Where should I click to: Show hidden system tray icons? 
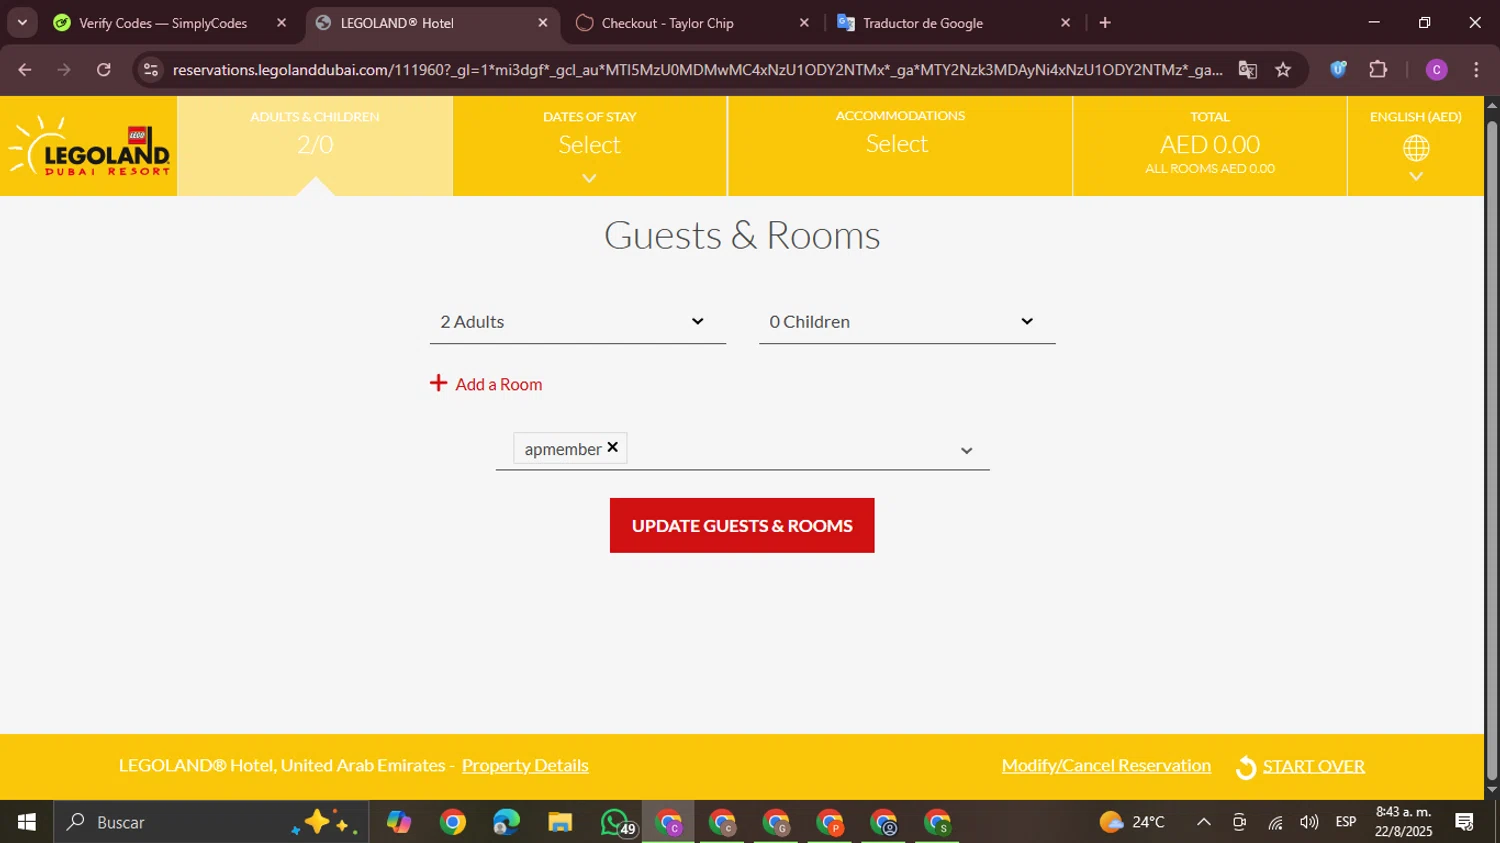click(1204, 822)
